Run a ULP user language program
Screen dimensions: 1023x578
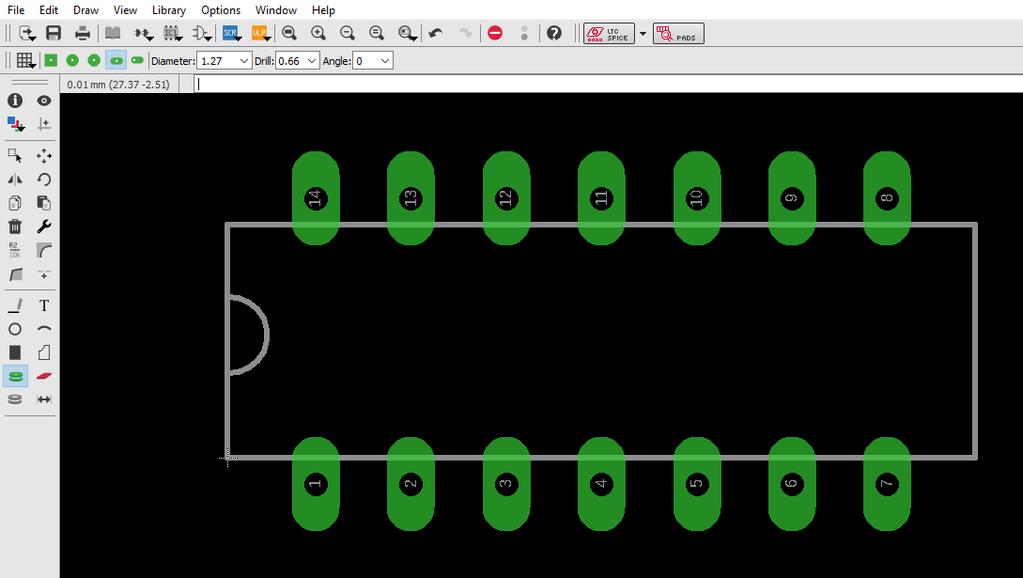tap(260, 33)
